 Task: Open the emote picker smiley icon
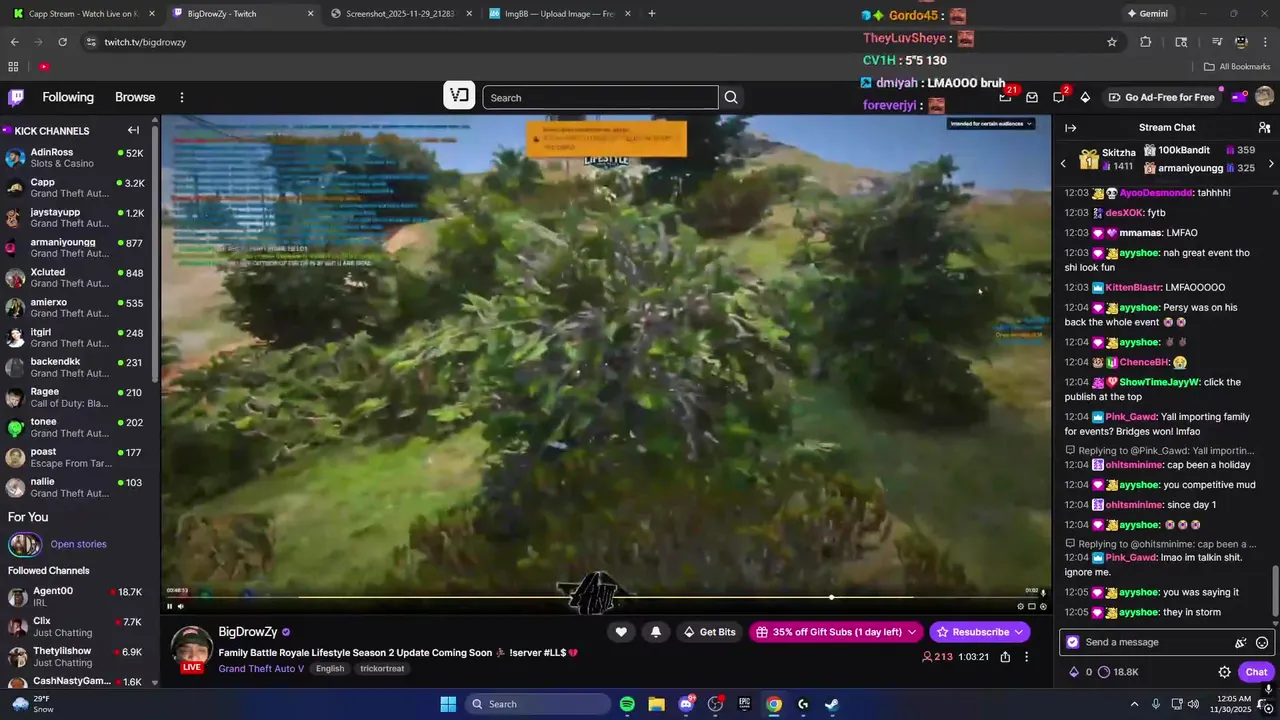tap(1262, 642)
